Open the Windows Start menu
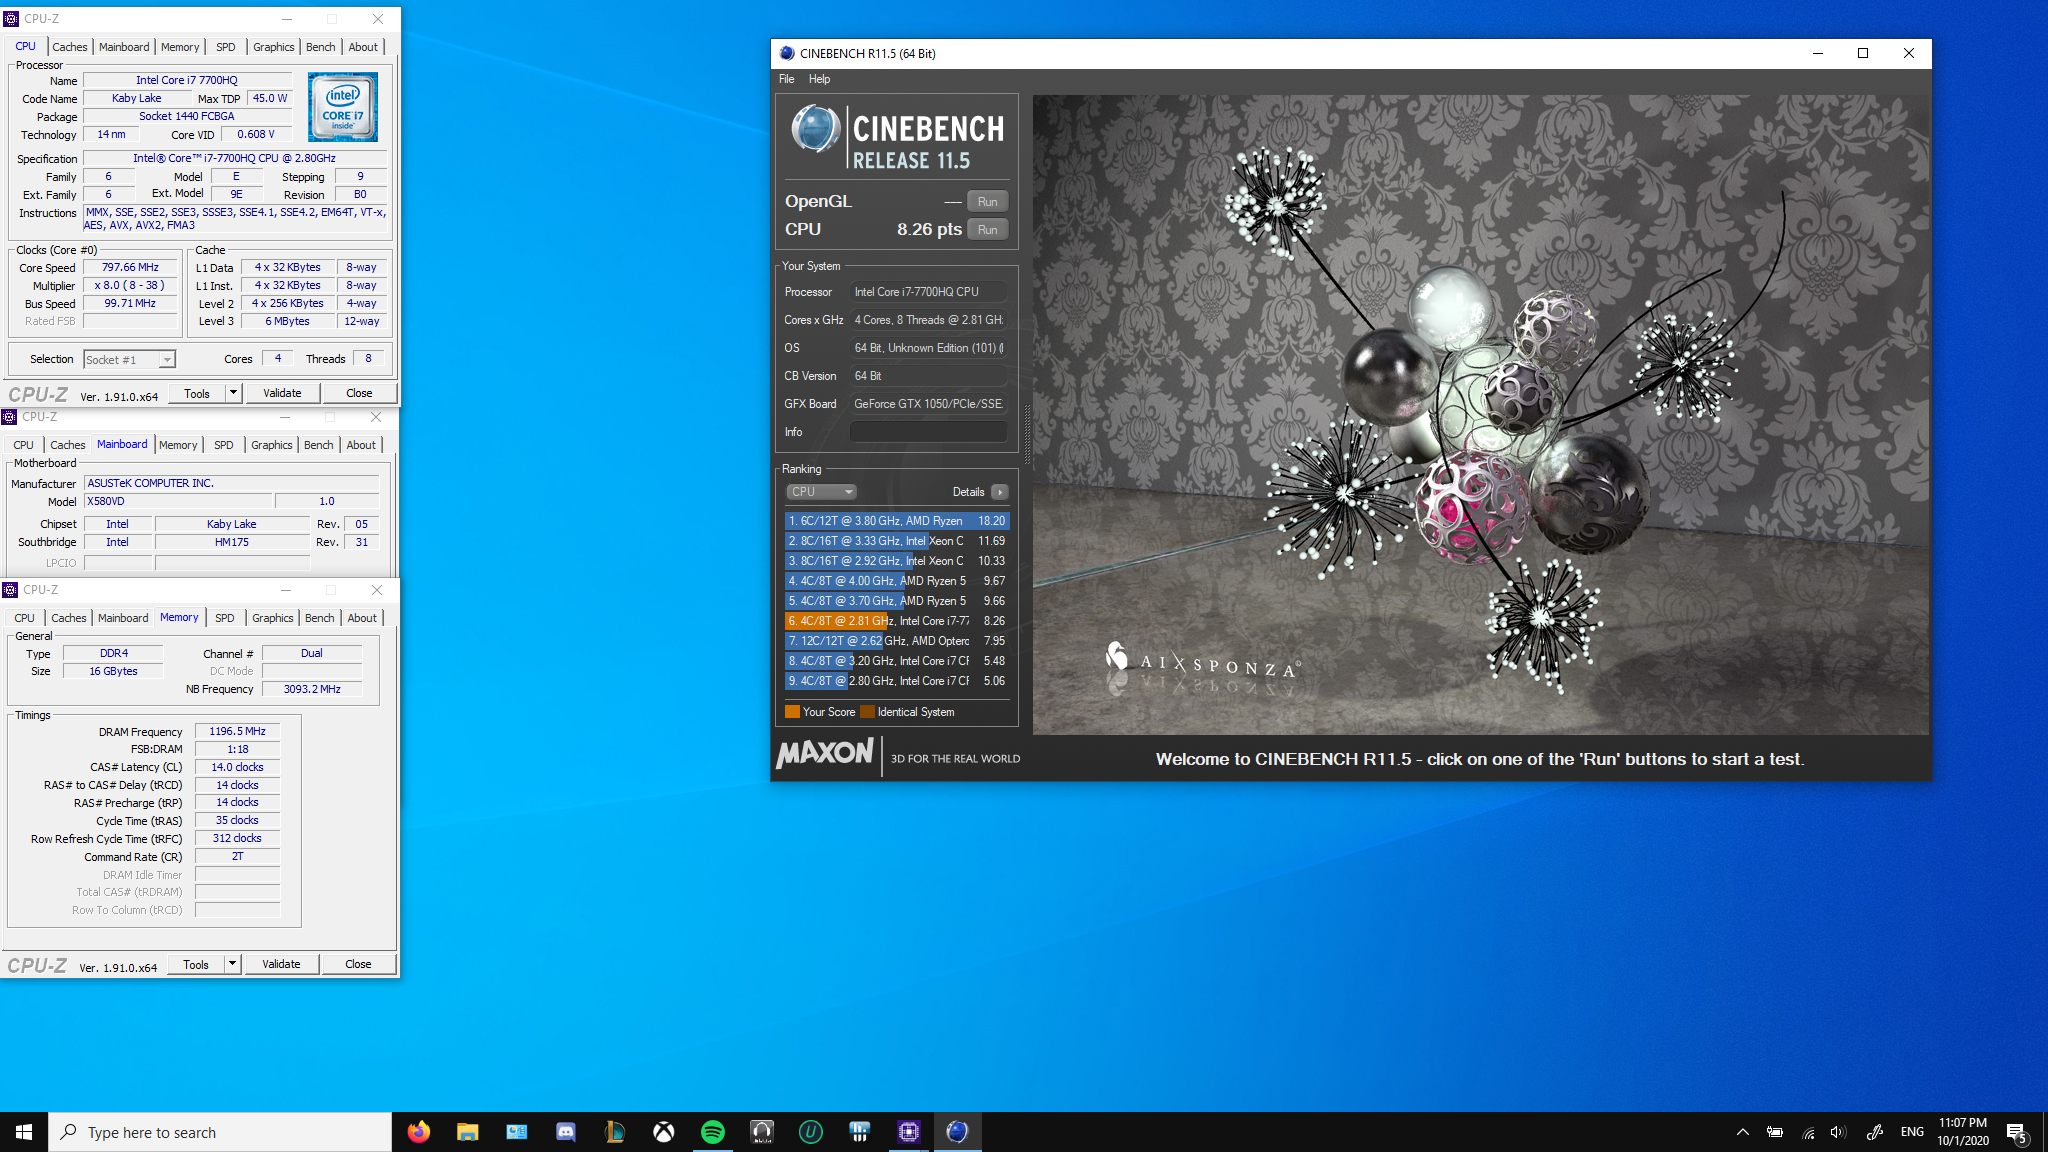The height and width of the screenshot is (1152, 2048). point(24,1132)
